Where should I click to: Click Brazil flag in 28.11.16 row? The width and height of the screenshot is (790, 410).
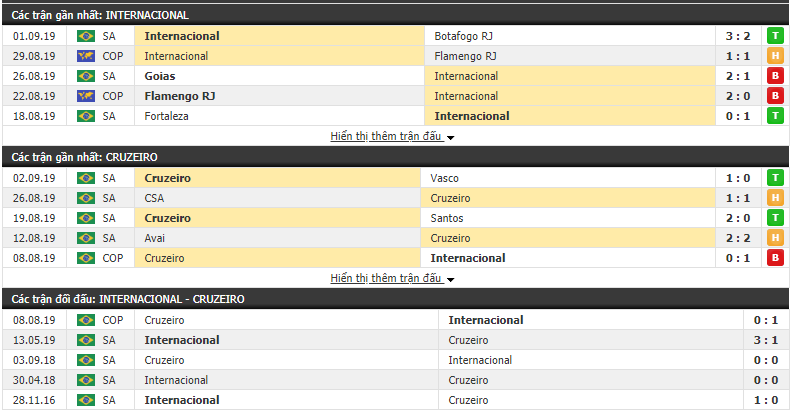pyautogui.click(x=86, y=400)
